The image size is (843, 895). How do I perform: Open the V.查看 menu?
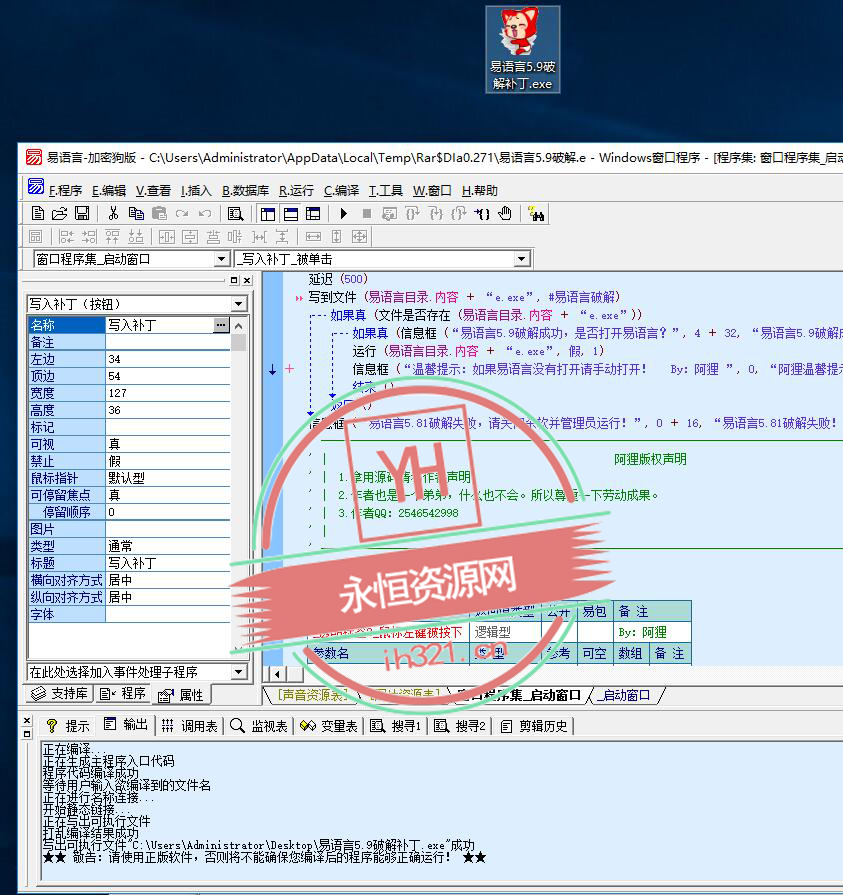point(153,191)
